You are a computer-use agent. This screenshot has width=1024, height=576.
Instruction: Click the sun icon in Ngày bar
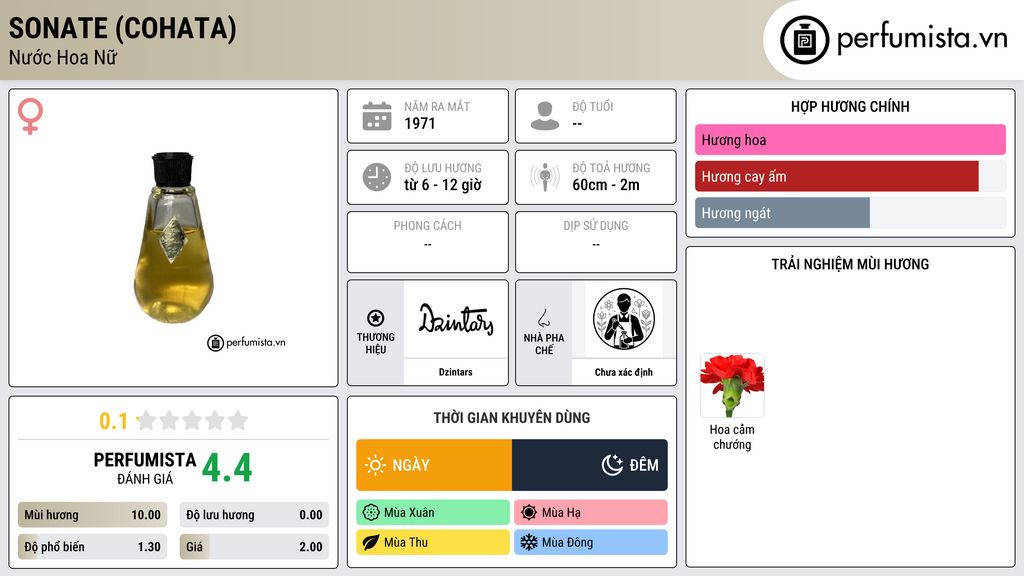(375, 465)
